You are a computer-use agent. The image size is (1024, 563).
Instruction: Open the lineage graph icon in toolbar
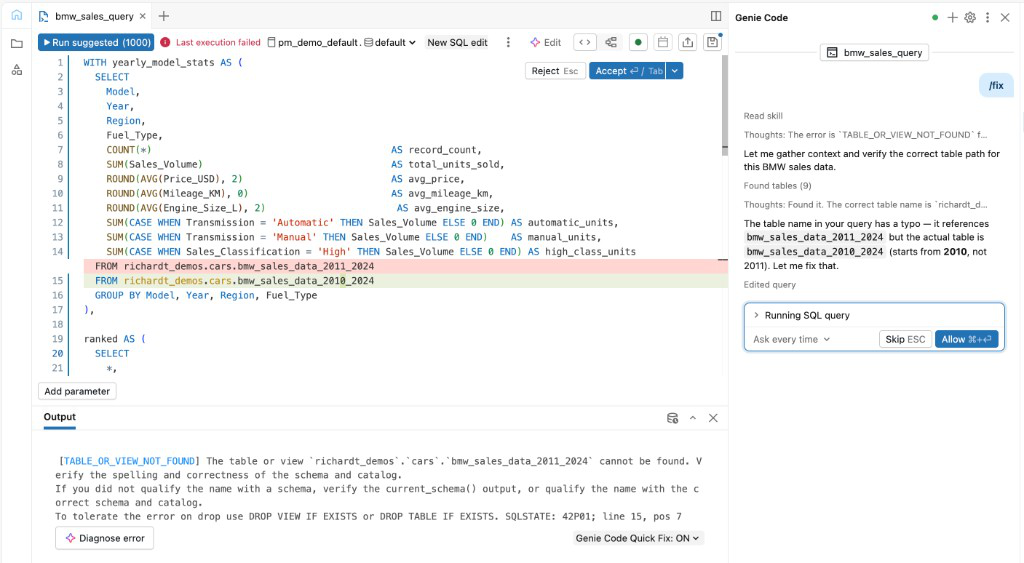click(611, 42)
